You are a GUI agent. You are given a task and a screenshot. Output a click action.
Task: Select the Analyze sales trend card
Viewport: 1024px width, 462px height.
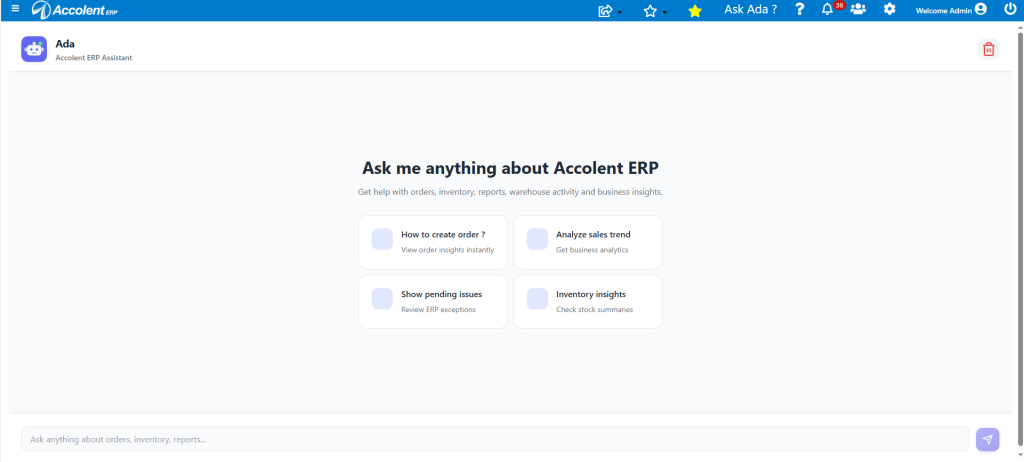588,242
